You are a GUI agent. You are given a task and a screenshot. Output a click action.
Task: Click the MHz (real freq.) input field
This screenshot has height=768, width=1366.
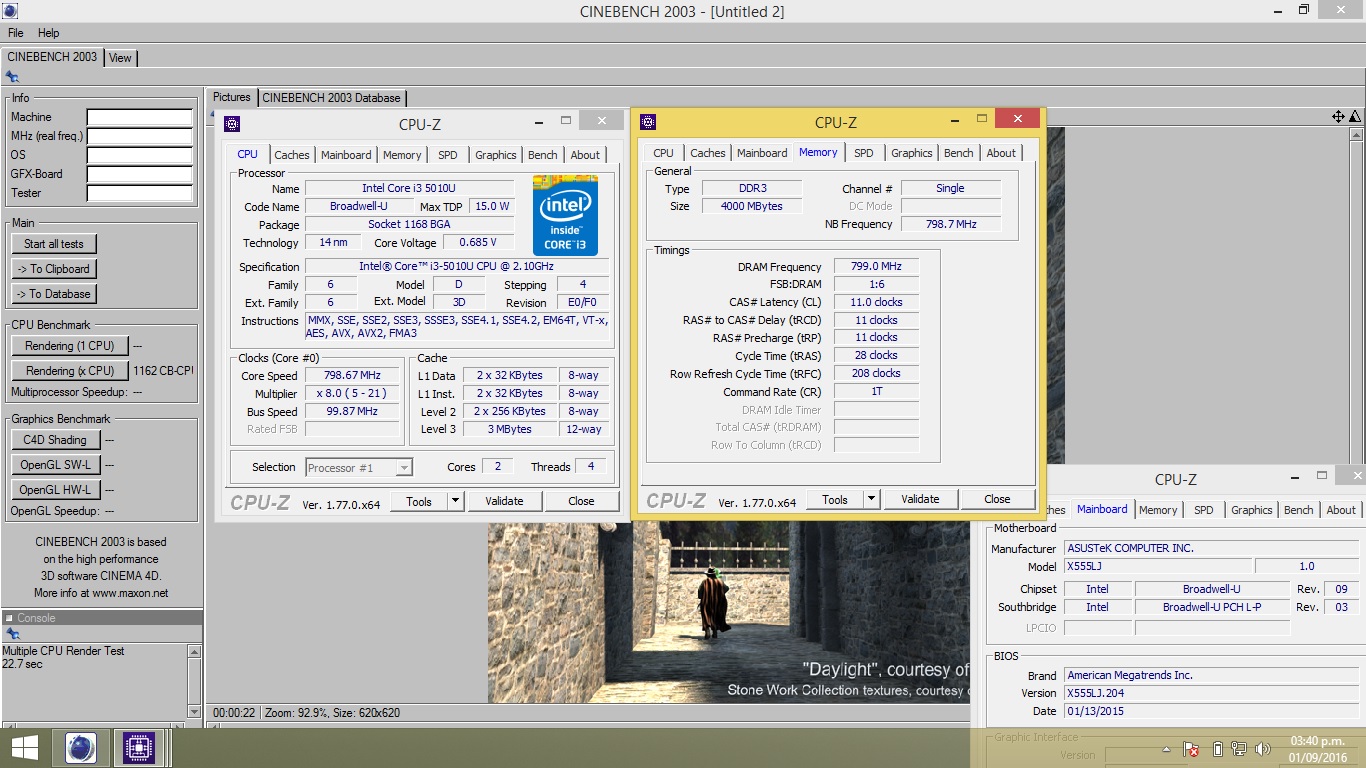point(139,136)
